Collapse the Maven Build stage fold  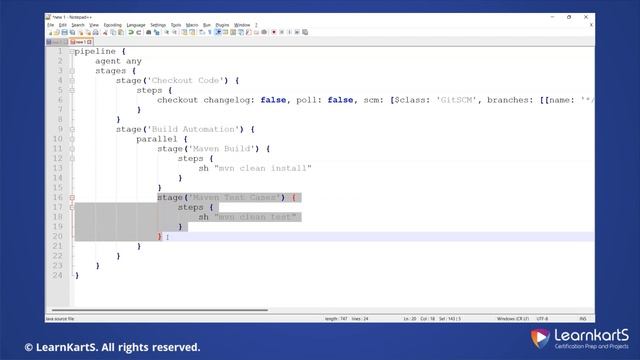tap(72, 149)
